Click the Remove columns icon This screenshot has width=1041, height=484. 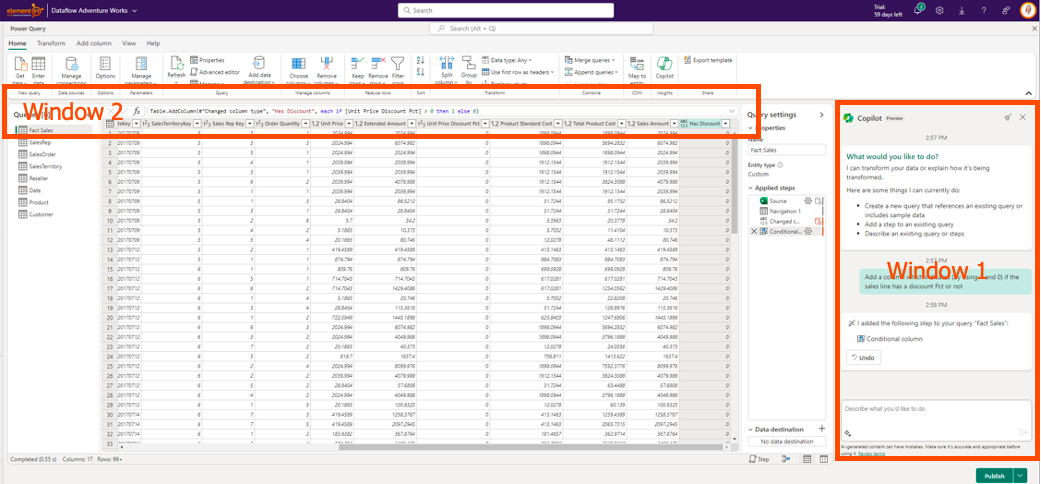[x=327, y=64]
